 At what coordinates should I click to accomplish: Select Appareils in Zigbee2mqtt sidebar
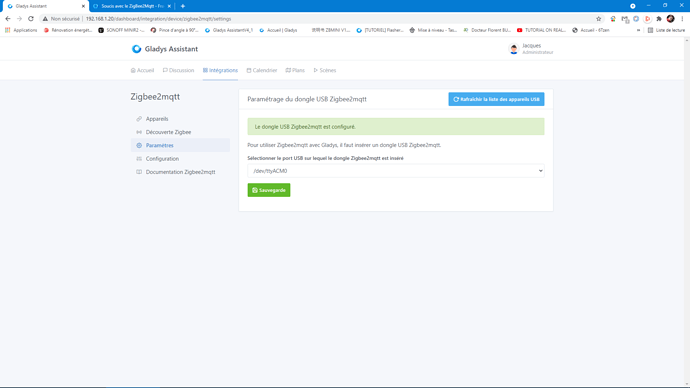tap(180, 119)
